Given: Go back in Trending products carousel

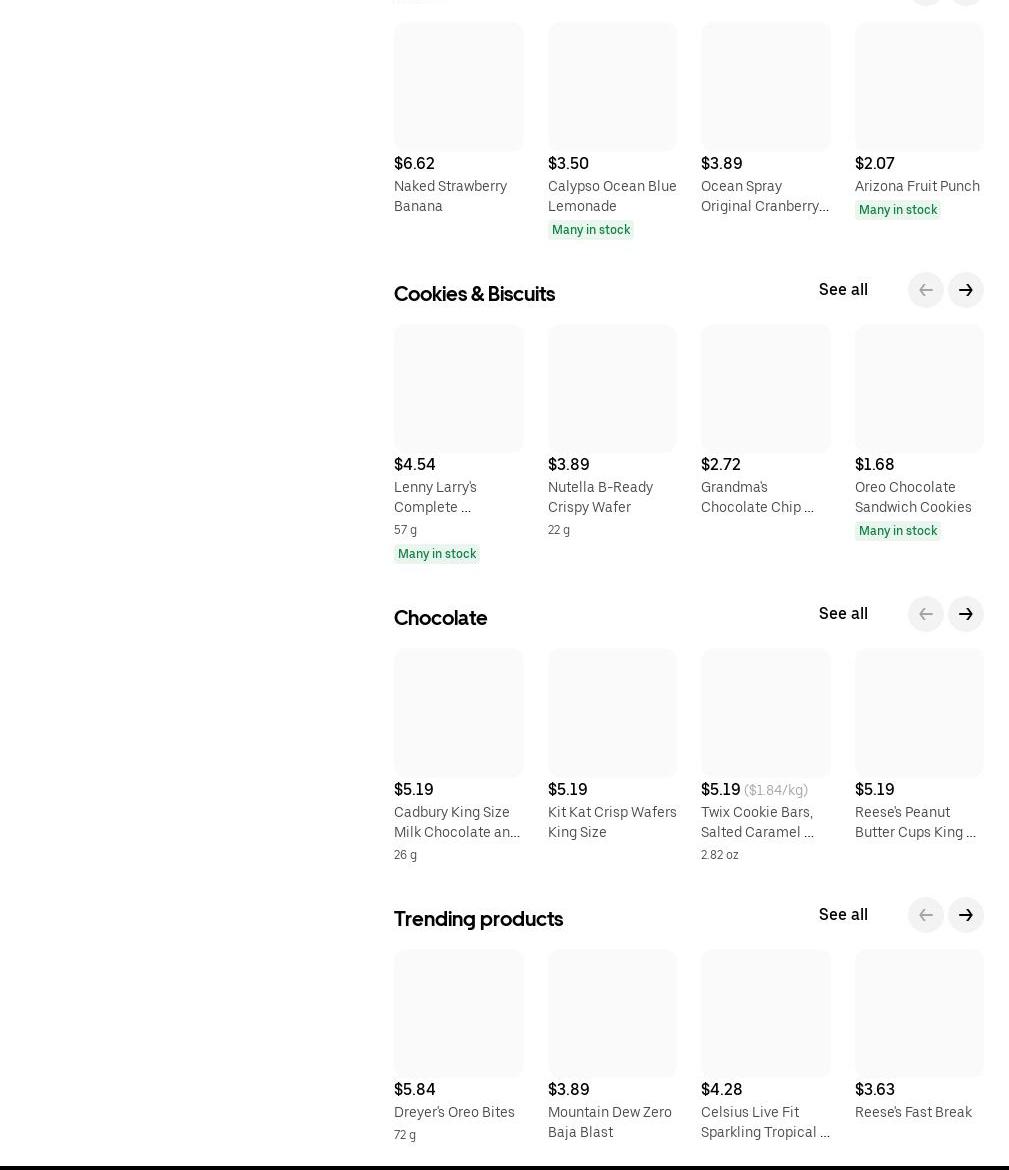Looking at the screenshot, I should click(x=925, y=915).
